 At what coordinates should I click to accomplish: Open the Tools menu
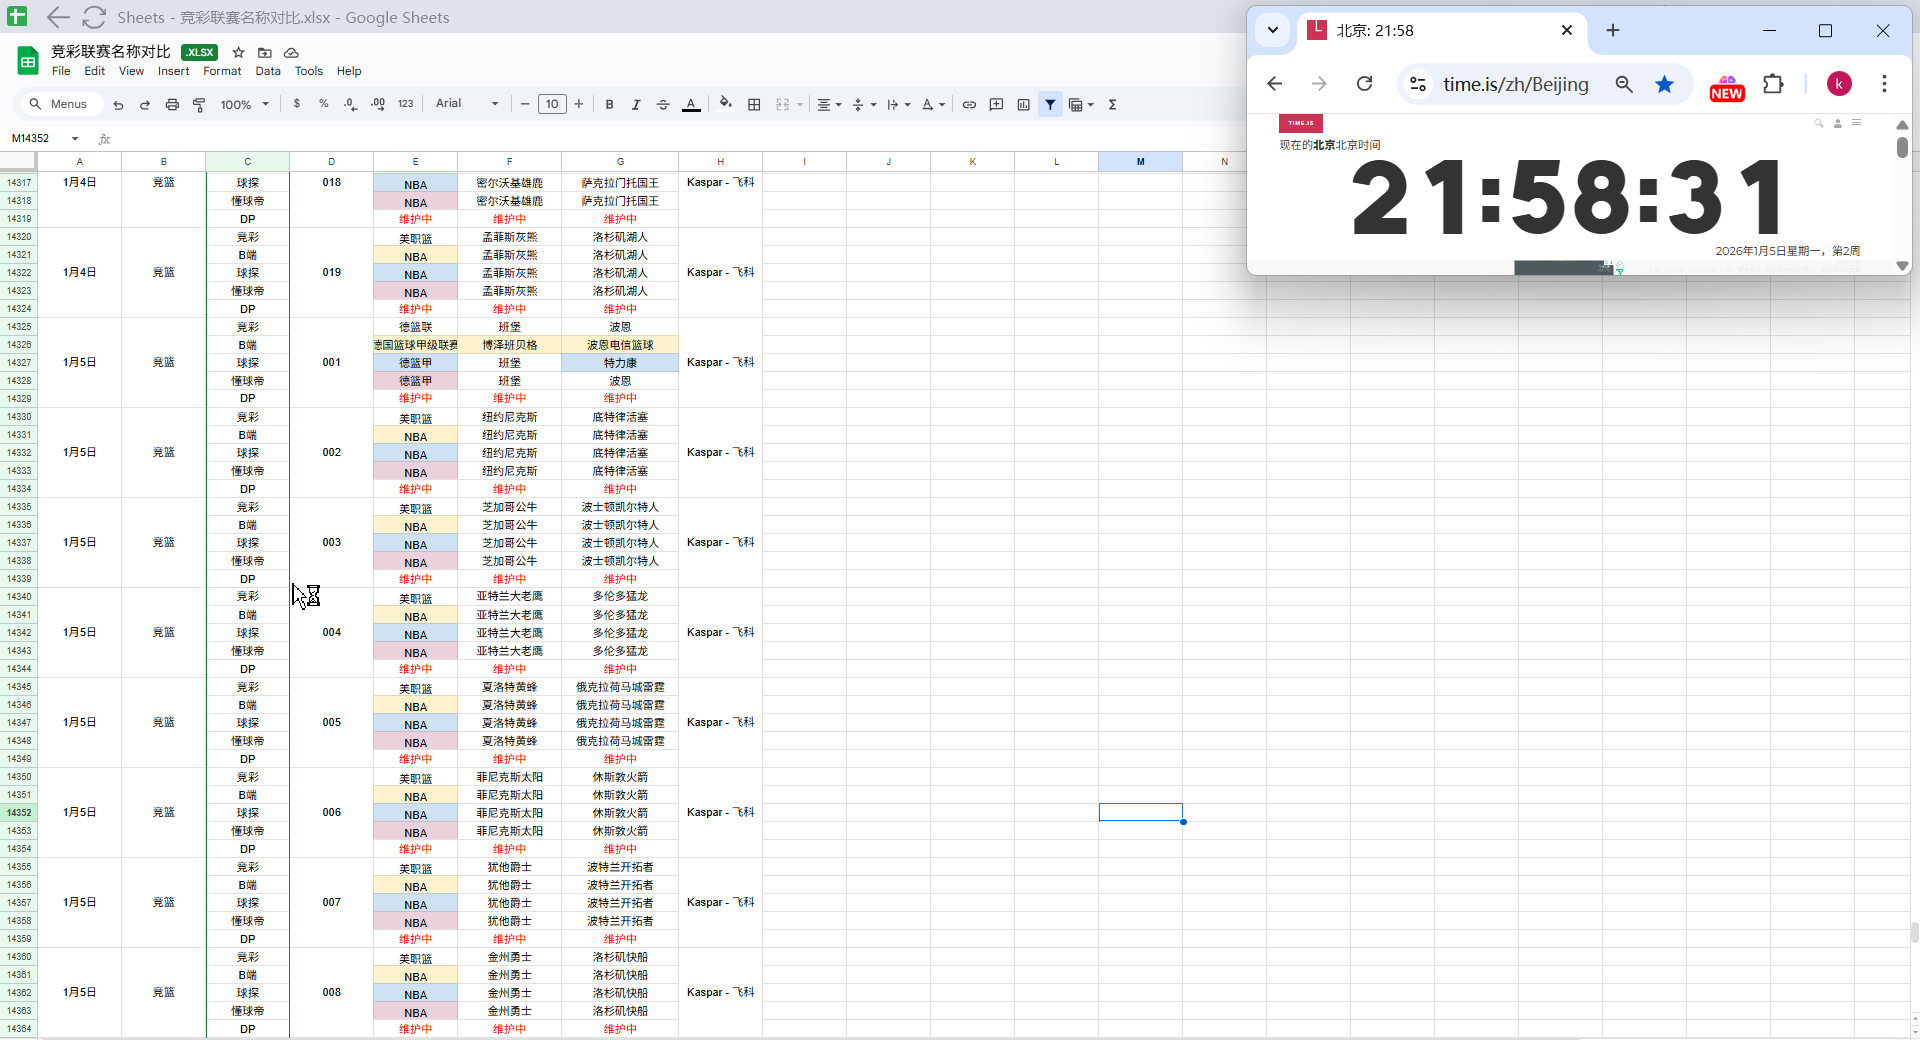point(309,71)
